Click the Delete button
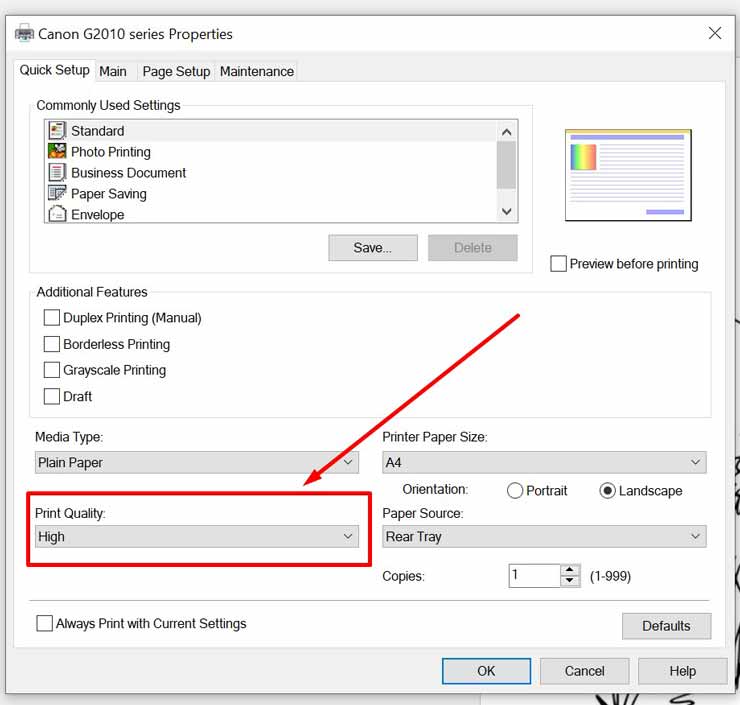This screenshot has height=705, width=740. tap(472, 248)
